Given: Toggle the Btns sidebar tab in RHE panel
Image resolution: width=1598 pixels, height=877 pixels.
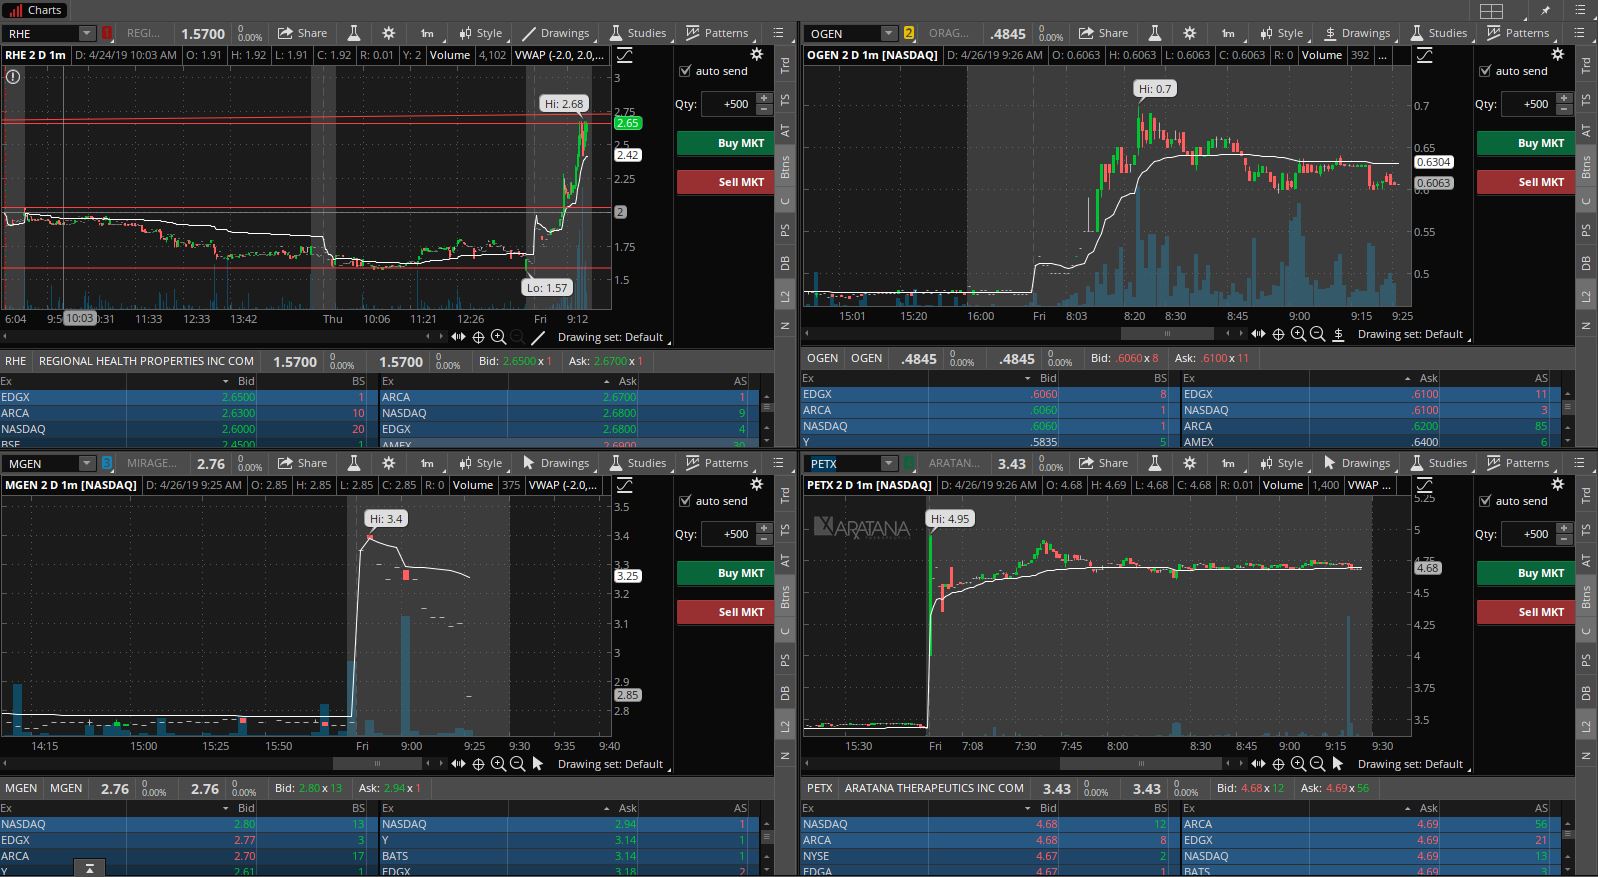Looking at the screenshot, I should pyautogui.click(x=785, y=167).
